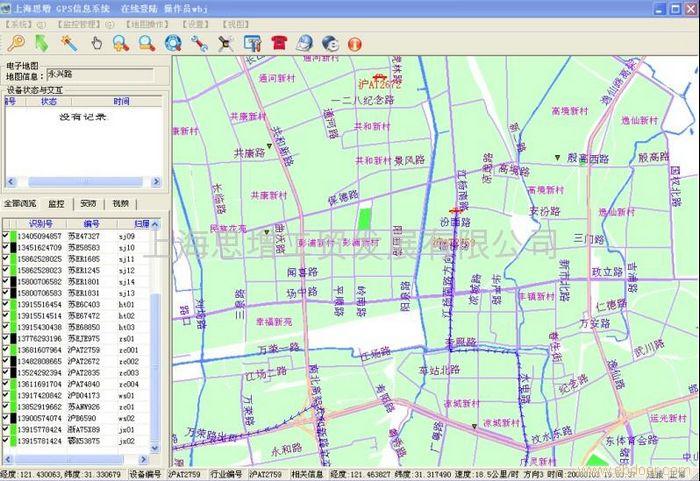Open the red wrench tool
The width and height of the screenshot is (700, 481).
pos(199,43)
